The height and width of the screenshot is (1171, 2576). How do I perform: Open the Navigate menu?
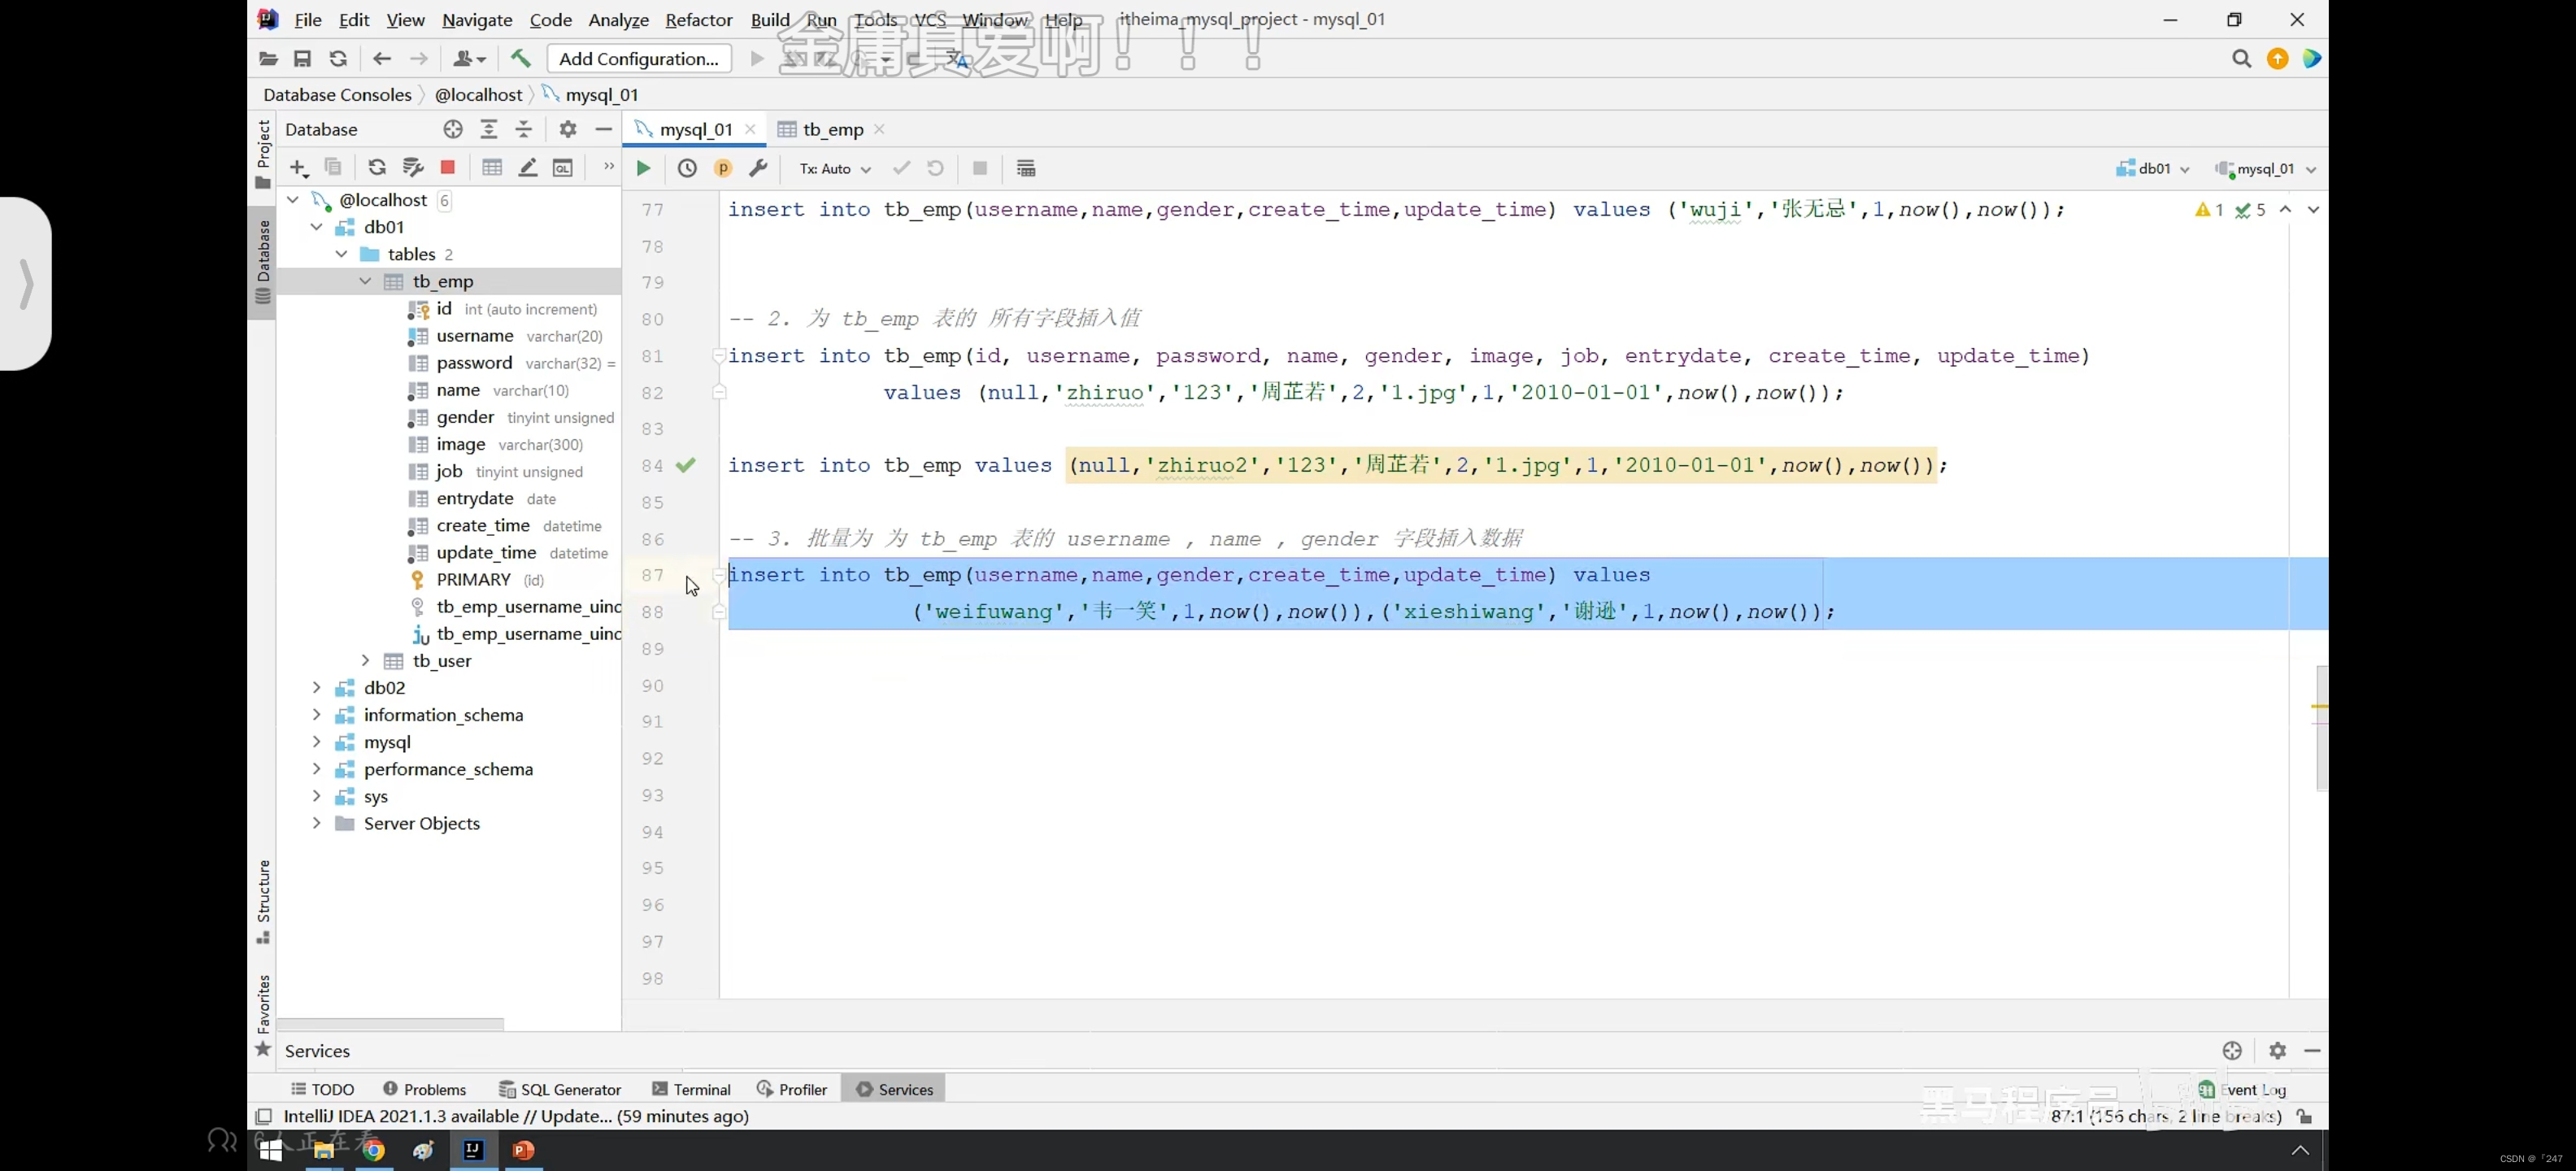[x=477, y=19]
